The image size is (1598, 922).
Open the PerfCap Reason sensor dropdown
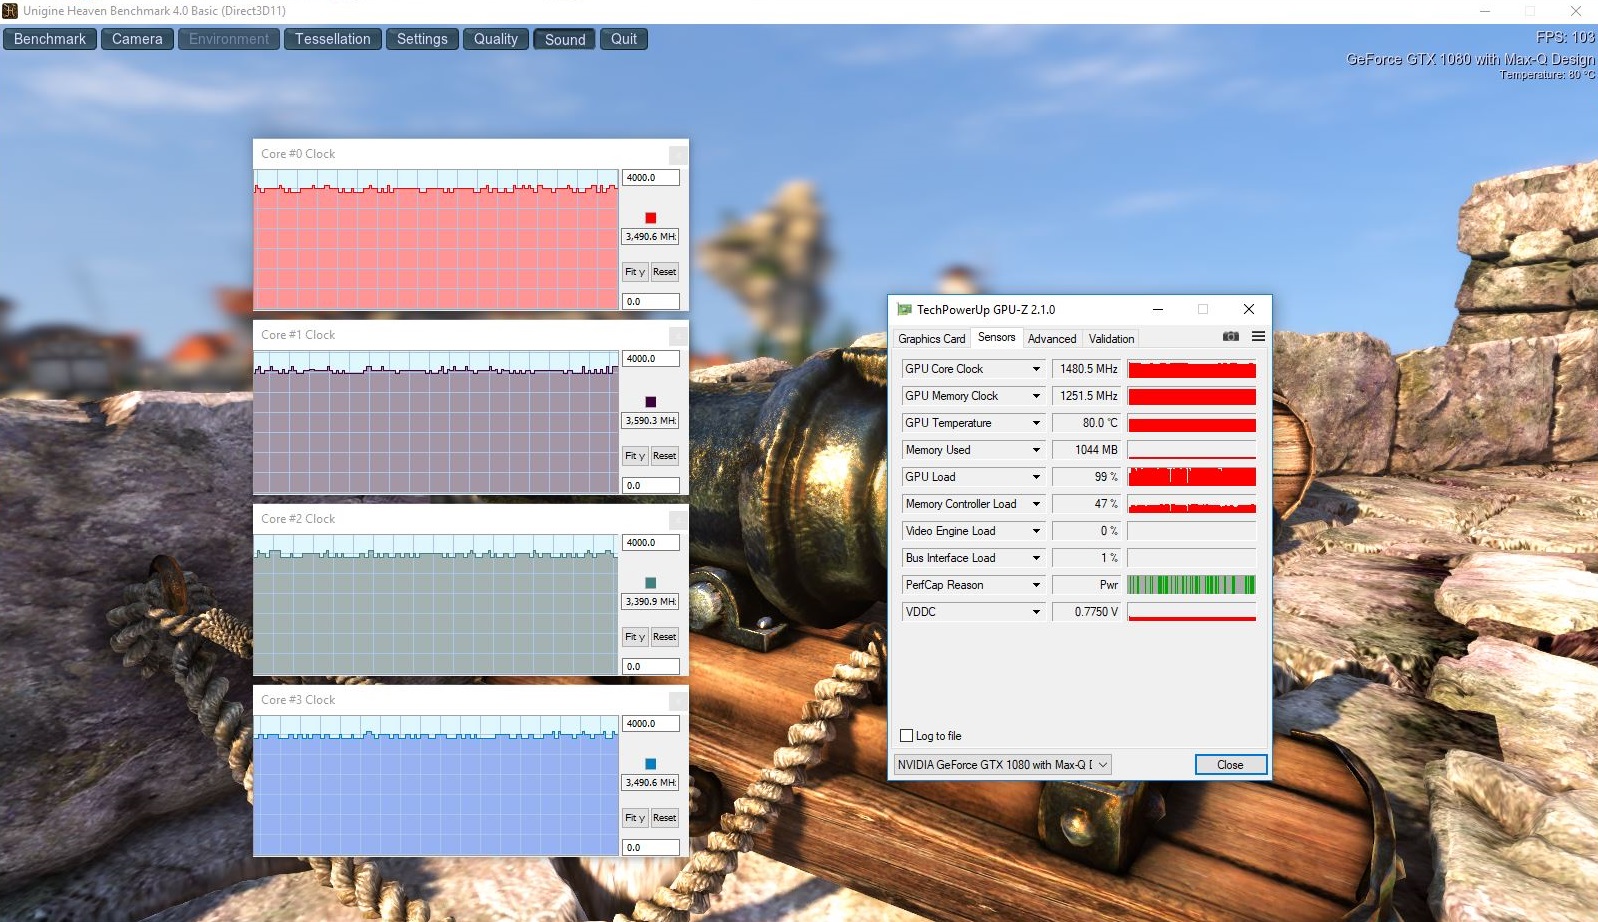click(x=1036, y=585)
